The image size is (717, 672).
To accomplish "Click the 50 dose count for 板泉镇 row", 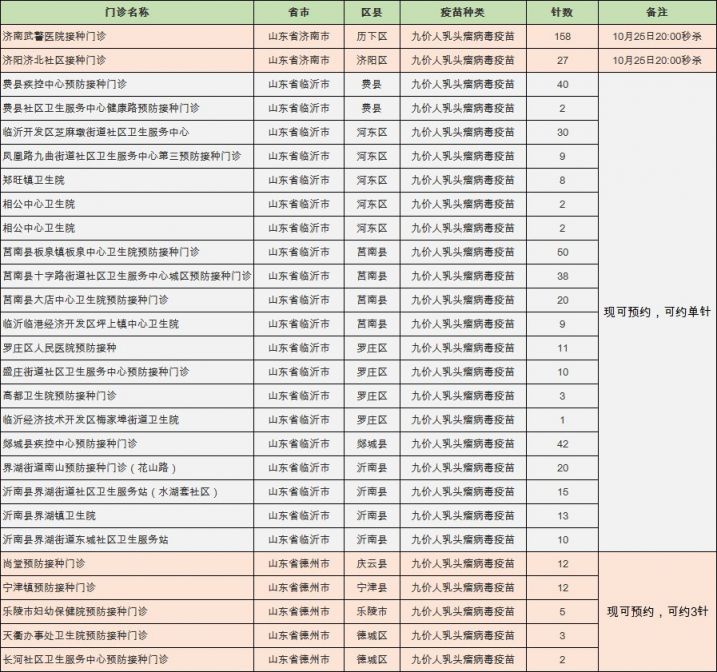I will click(x=562, y=252).
